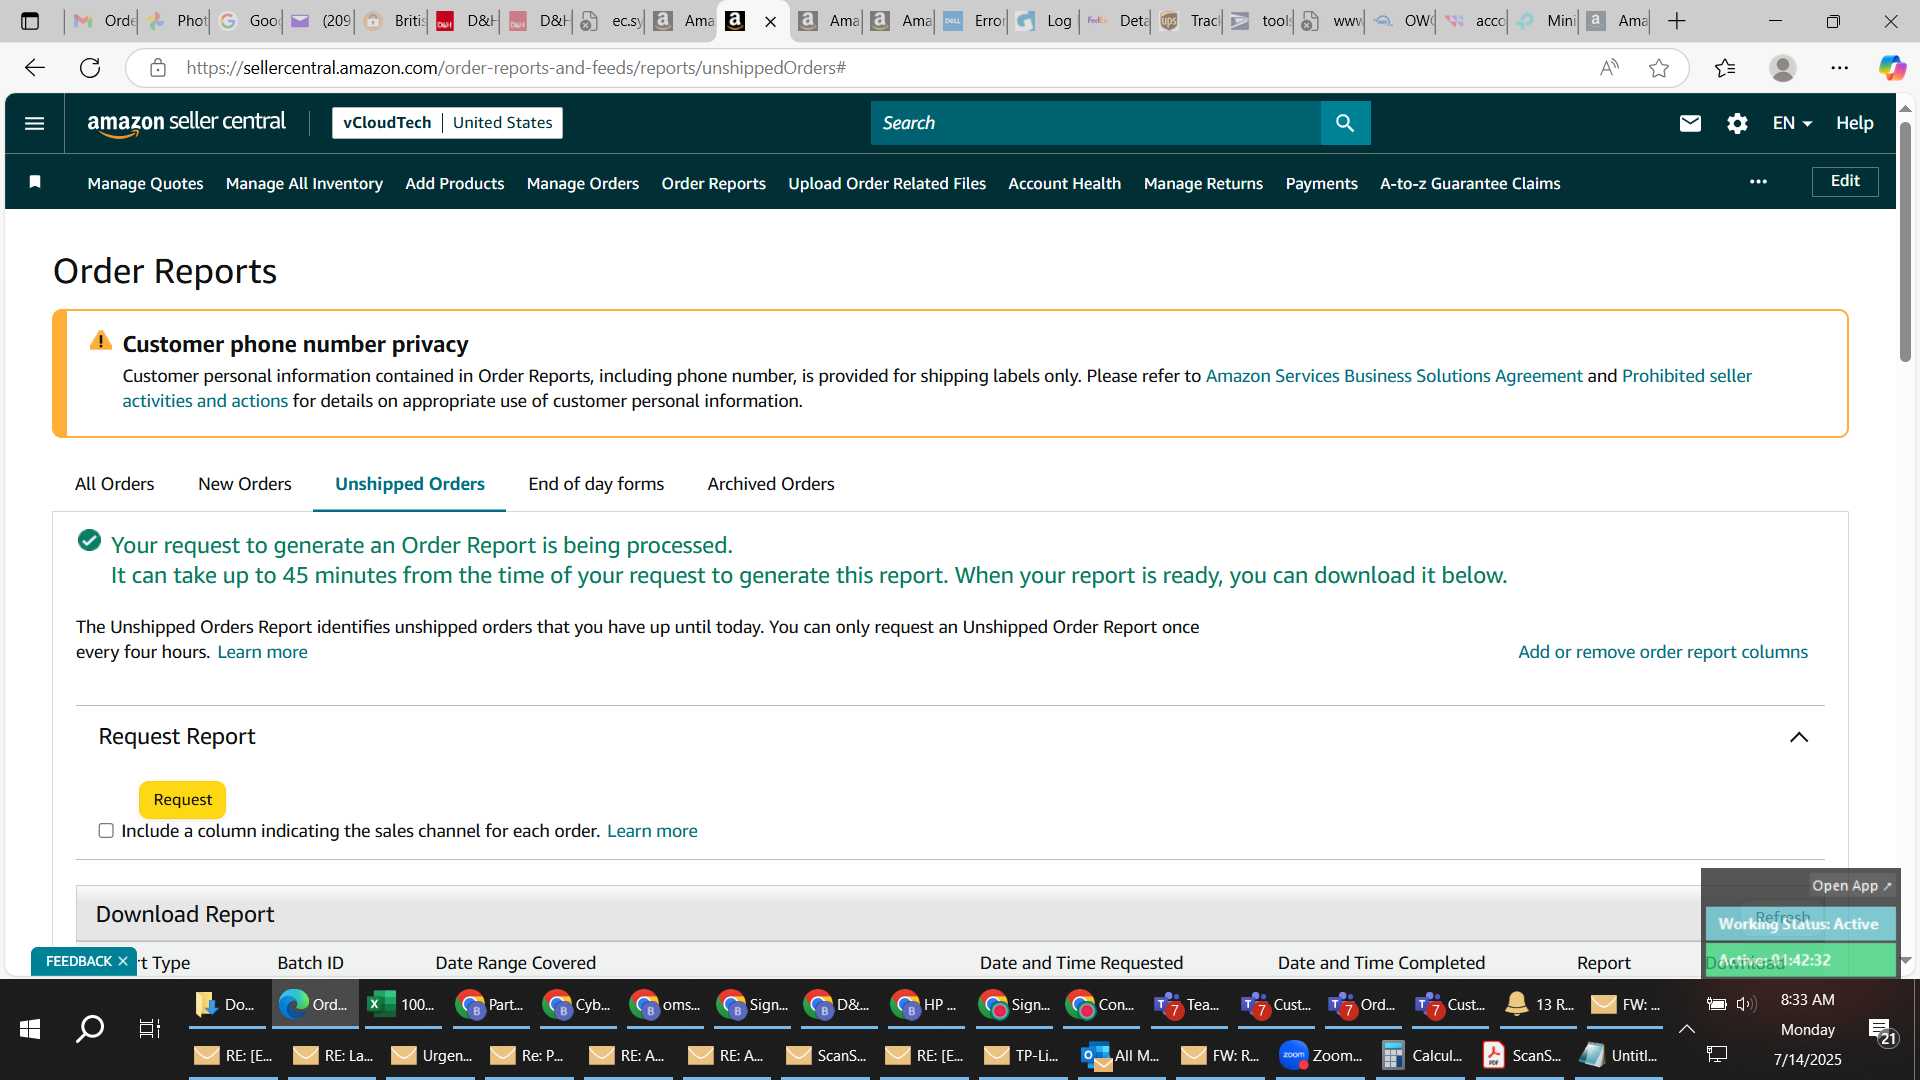
Task: Close the active browser tab
Action: 770,21
